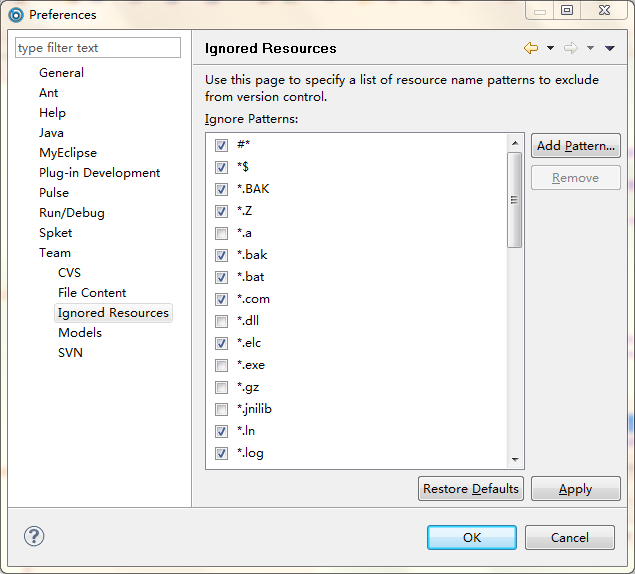This screenshot has height=574, width=635.
Task: Uncheck the *.com ignore pattern
Action: 221,299
